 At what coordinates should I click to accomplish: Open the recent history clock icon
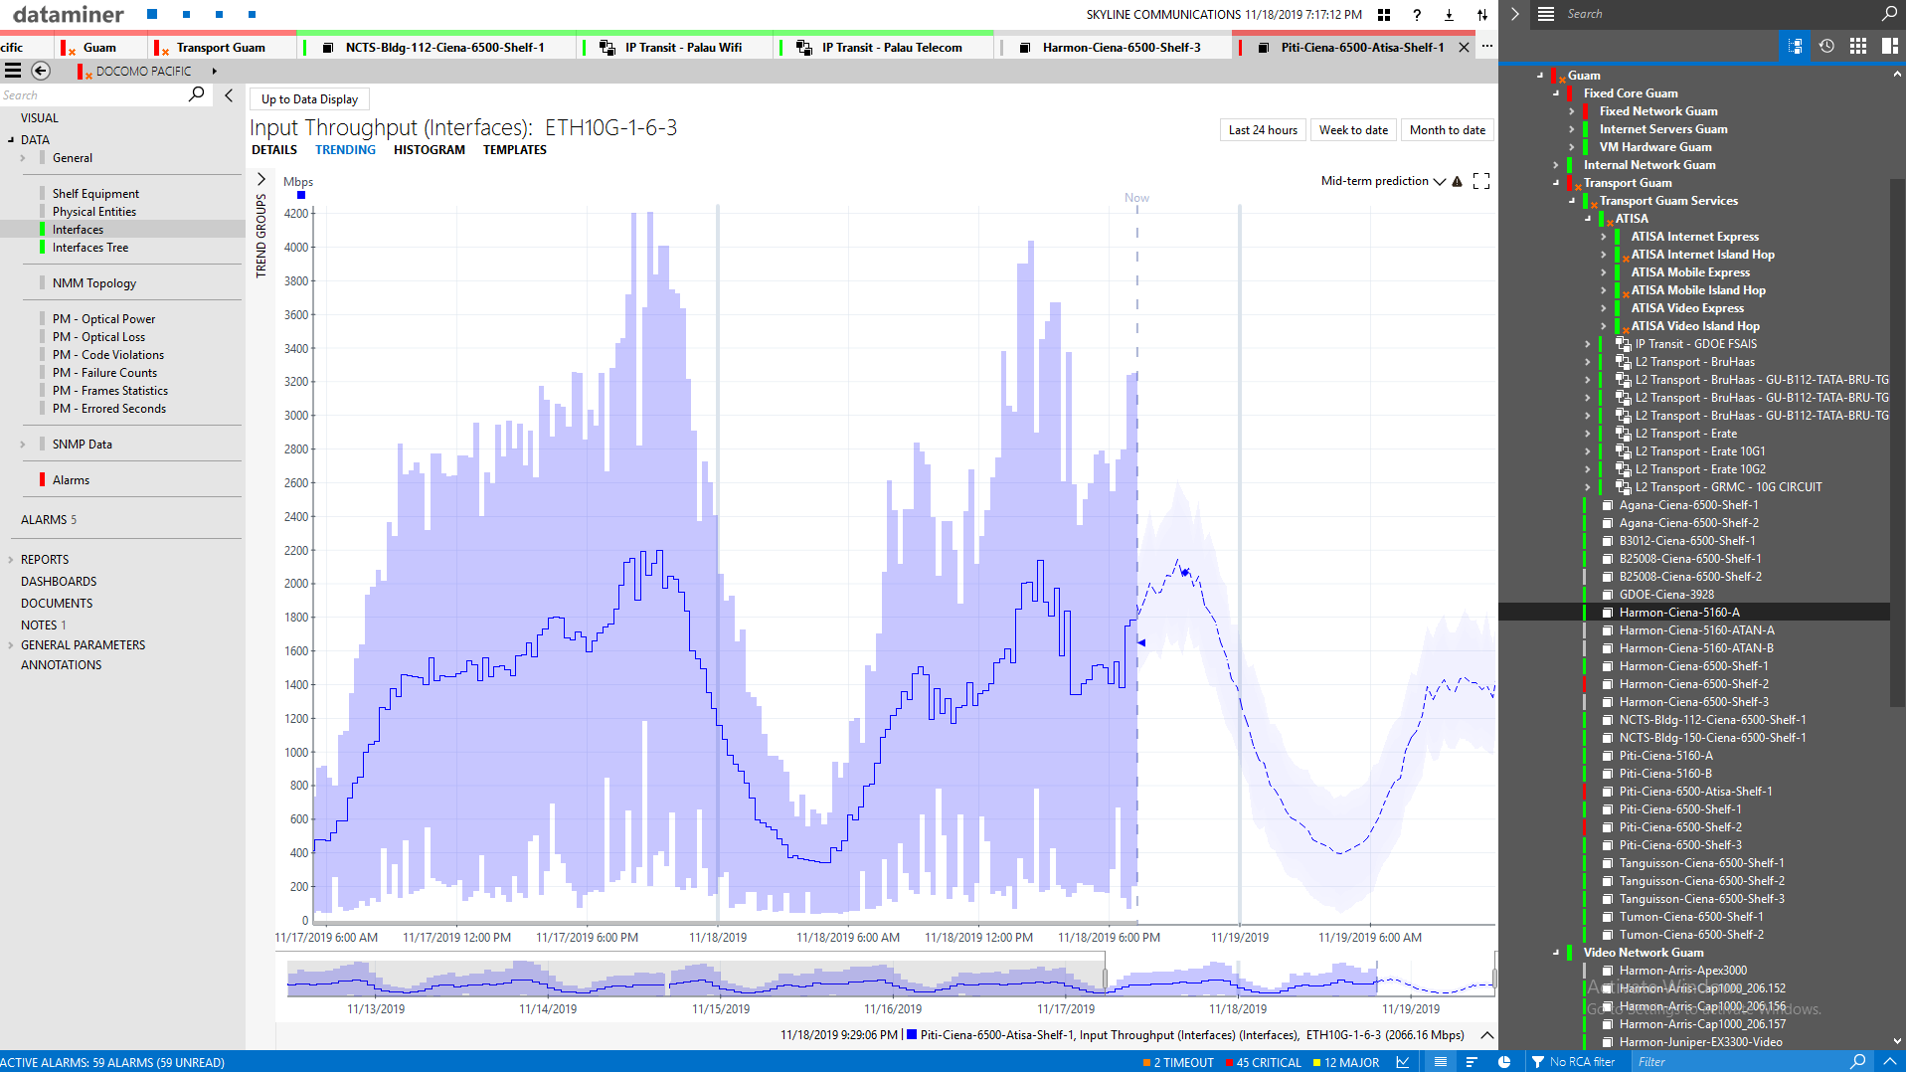click(1826, 46)
